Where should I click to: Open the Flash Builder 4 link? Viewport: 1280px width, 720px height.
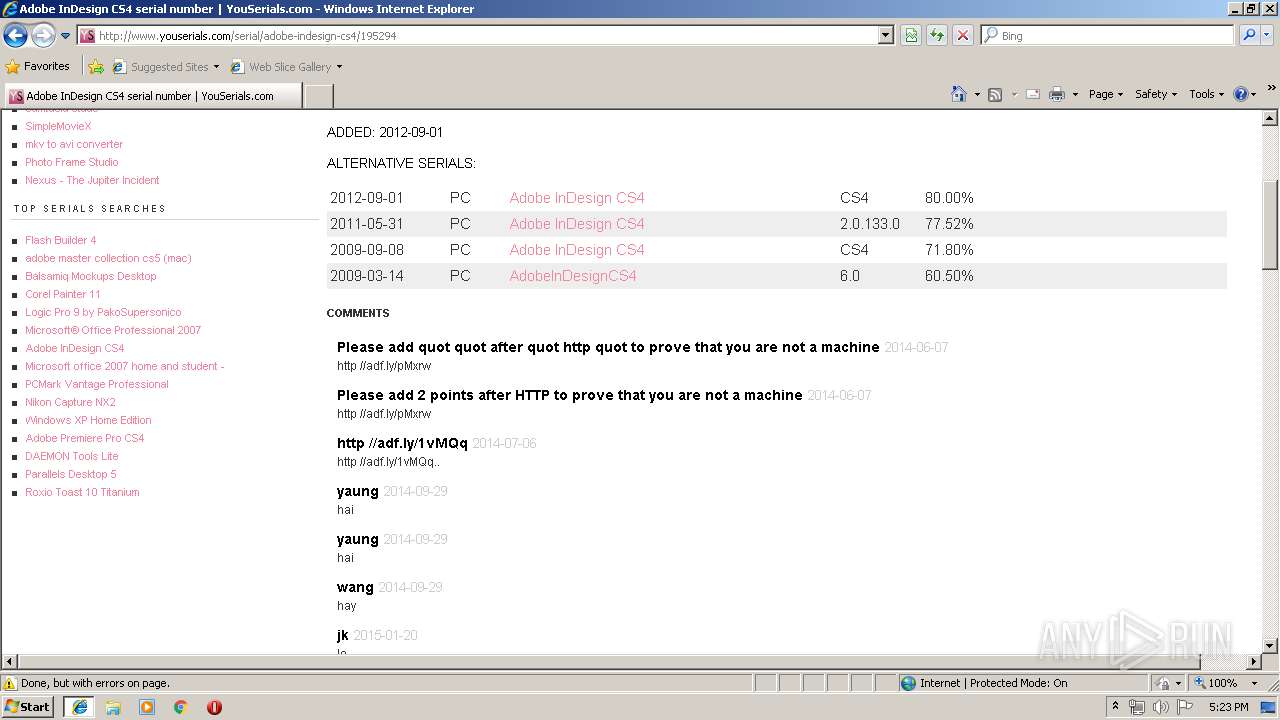pos(61,240)
